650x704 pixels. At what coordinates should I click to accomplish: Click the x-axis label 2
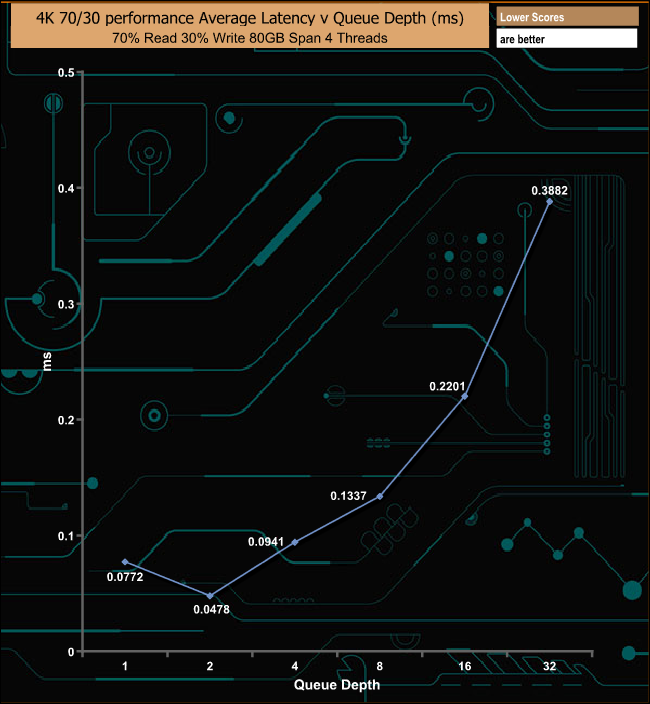coord(210,666)
